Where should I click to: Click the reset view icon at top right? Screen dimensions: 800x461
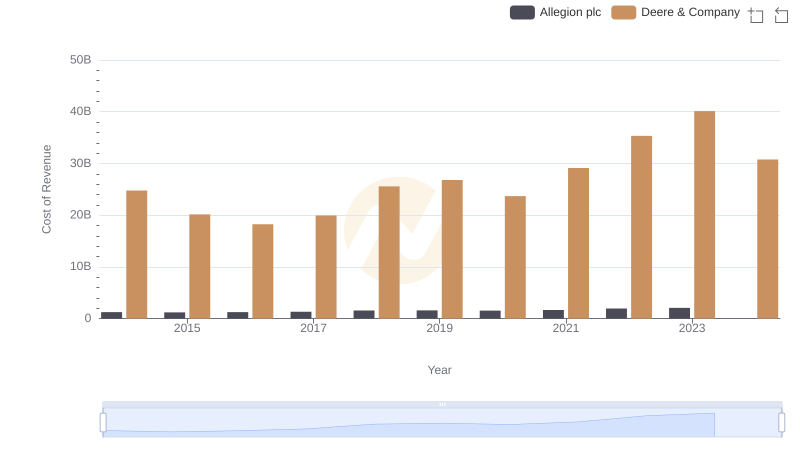(x=782, y=15)
